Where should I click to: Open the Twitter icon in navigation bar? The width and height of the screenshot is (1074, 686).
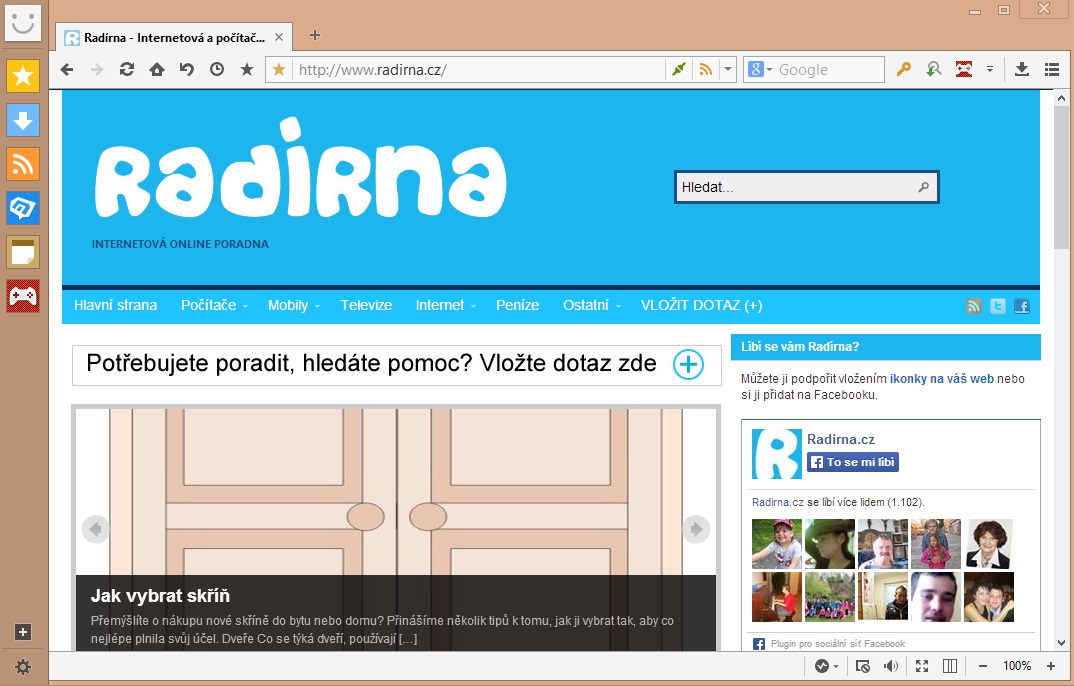pos(997,306)
